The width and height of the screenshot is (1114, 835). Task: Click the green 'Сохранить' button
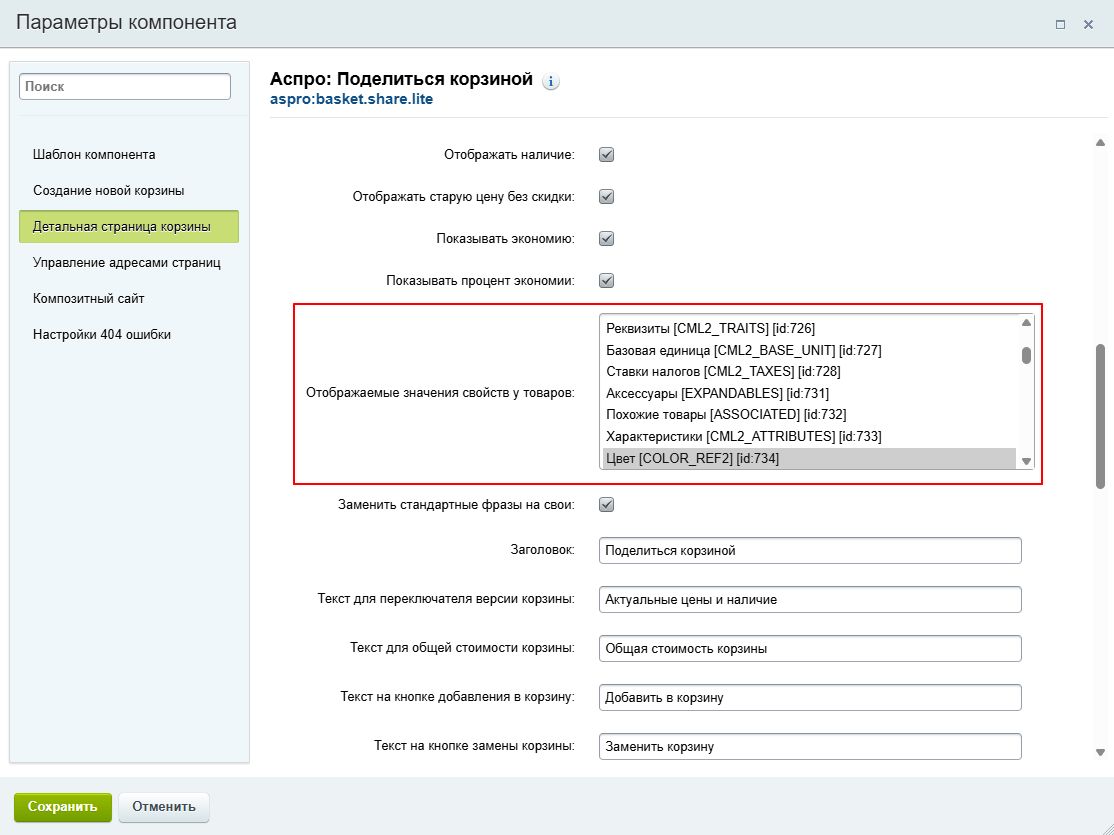click(x=62, y=807)
